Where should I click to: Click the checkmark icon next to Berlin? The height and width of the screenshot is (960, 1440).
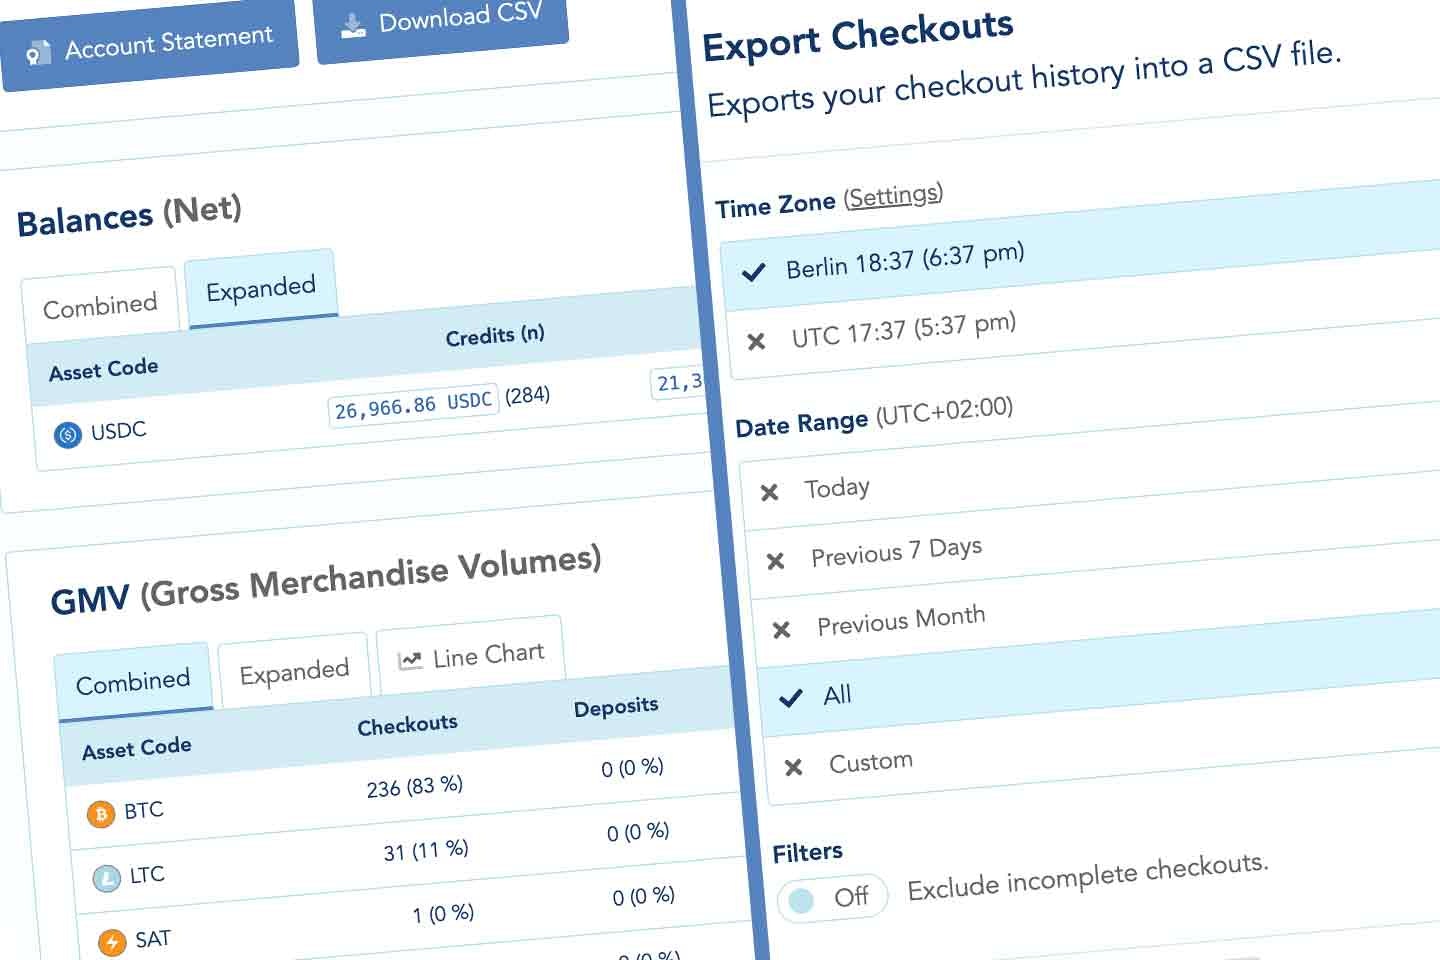point(753,271)
